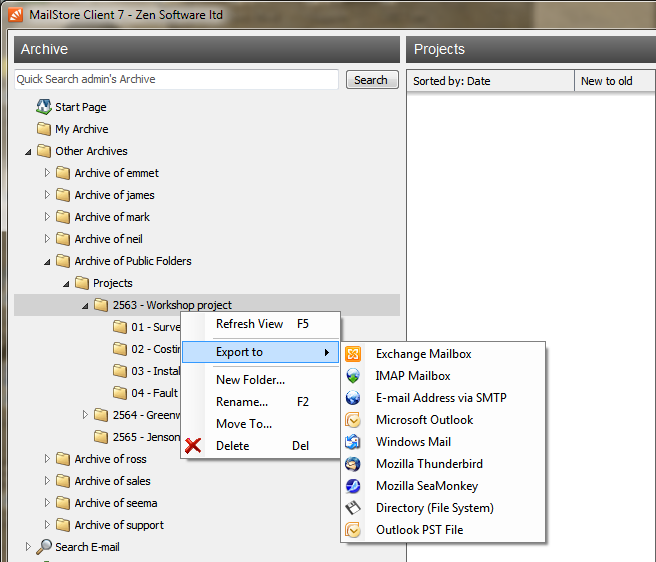Click the Outlook PST File icon
Screen dimensions: 656x562
tap(353, 530)
